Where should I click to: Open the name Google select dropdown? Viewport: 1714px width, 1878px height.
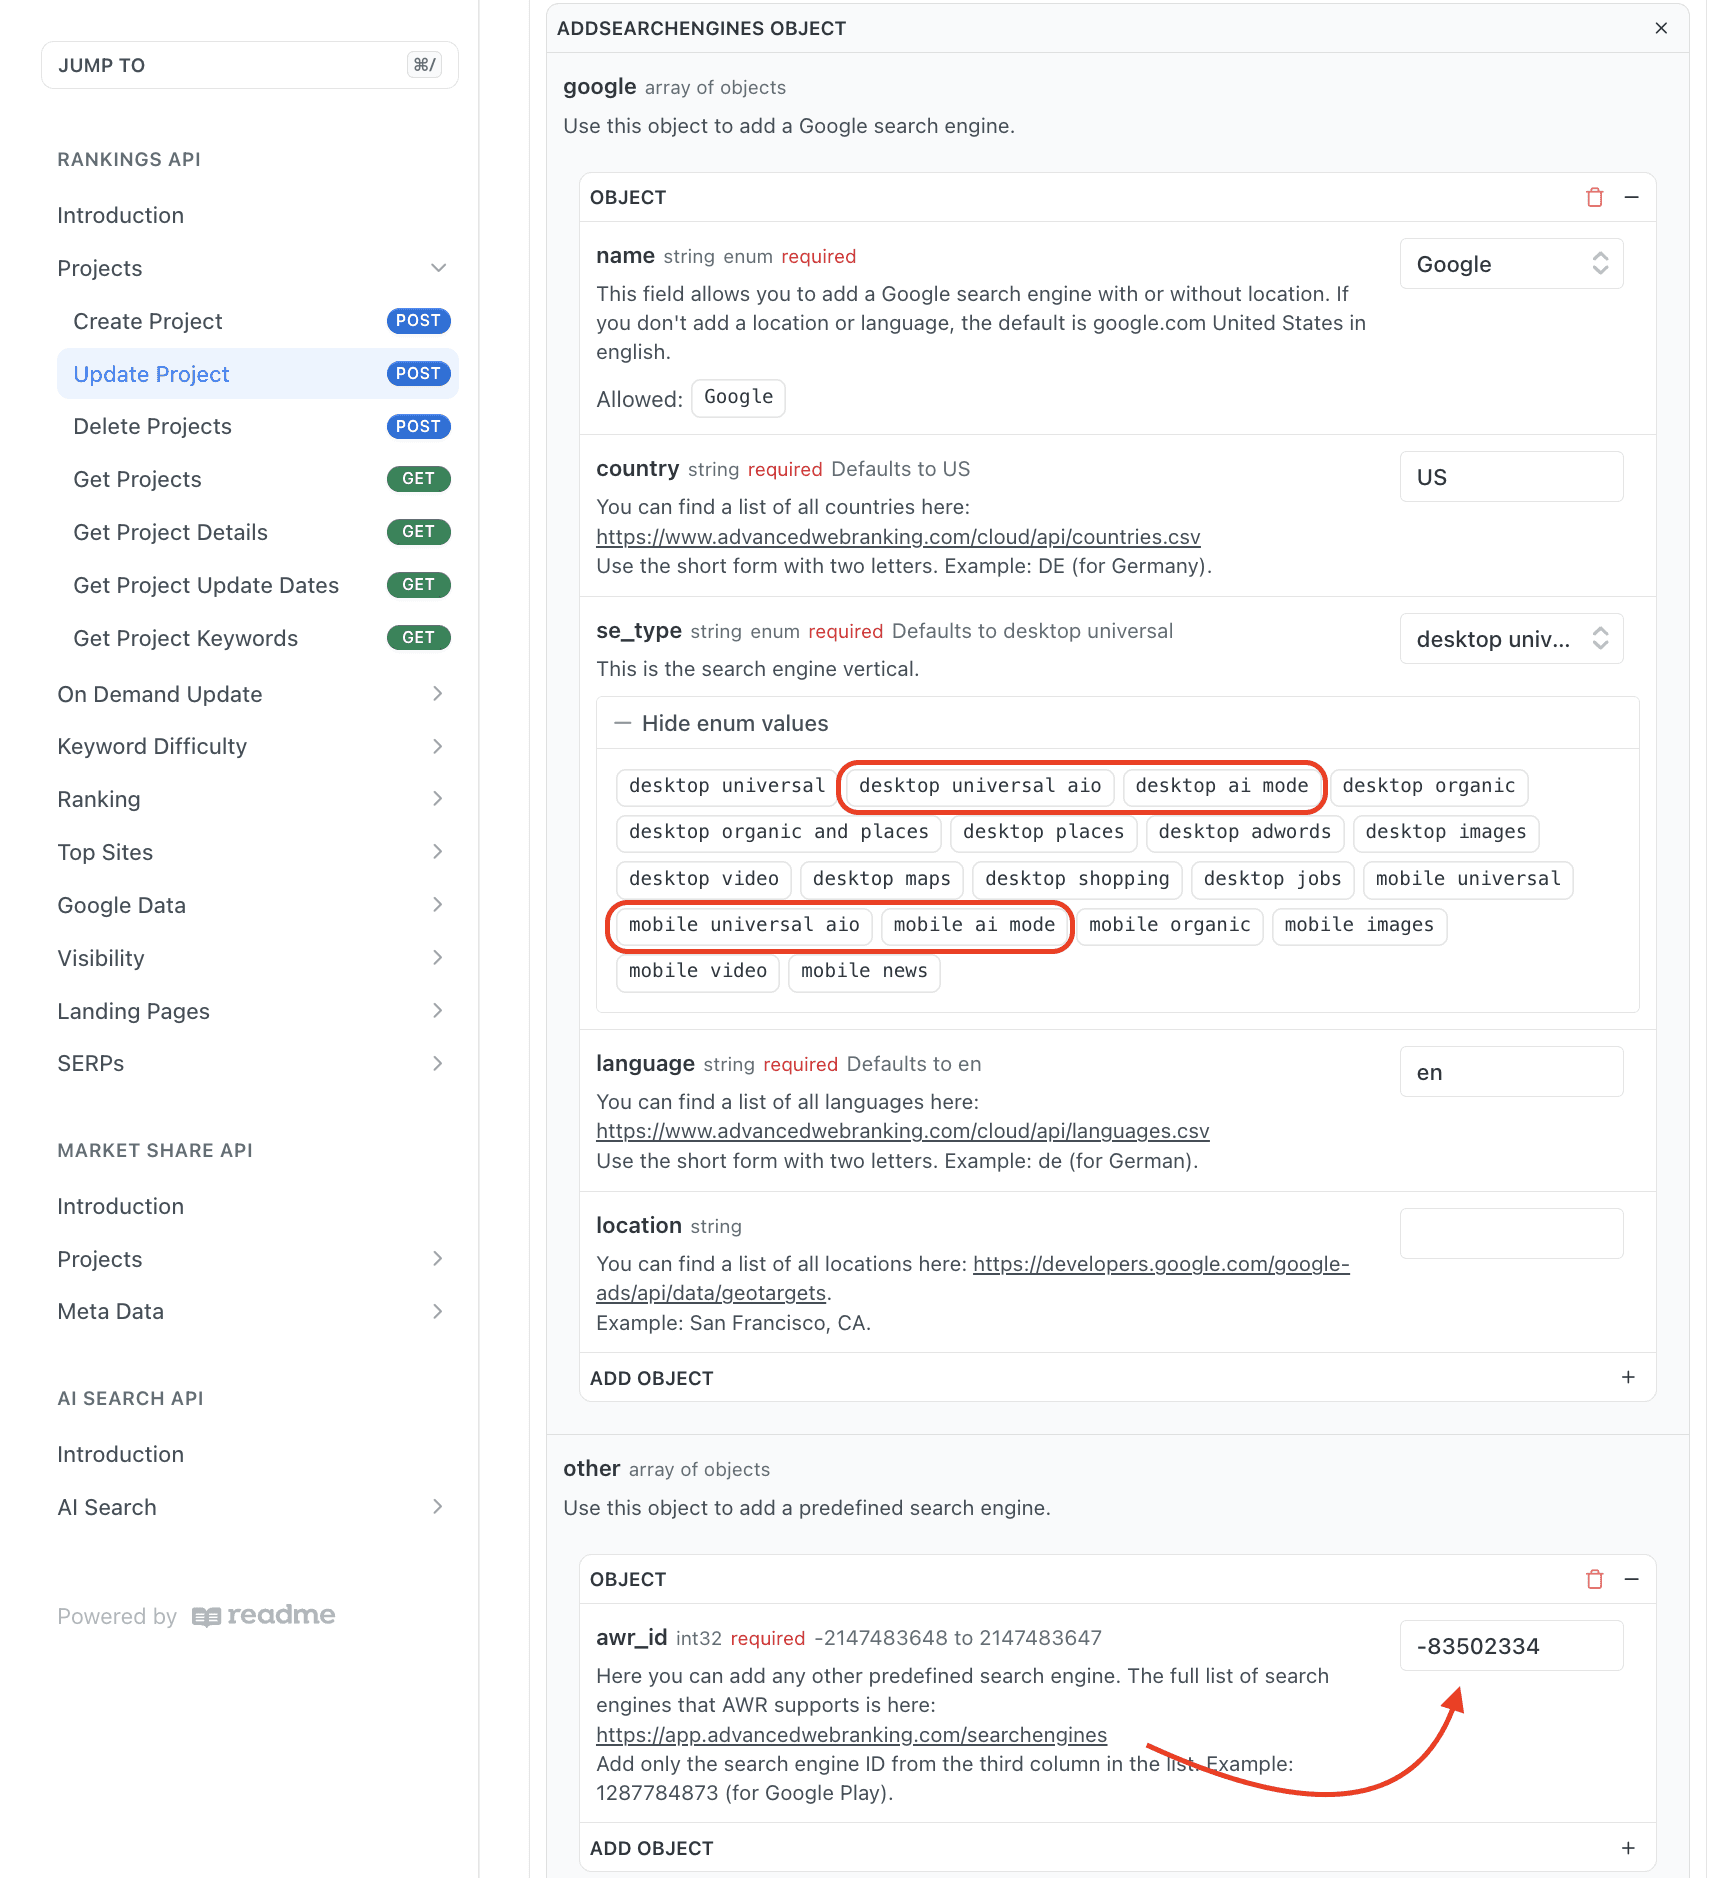tap(1511, 264)
